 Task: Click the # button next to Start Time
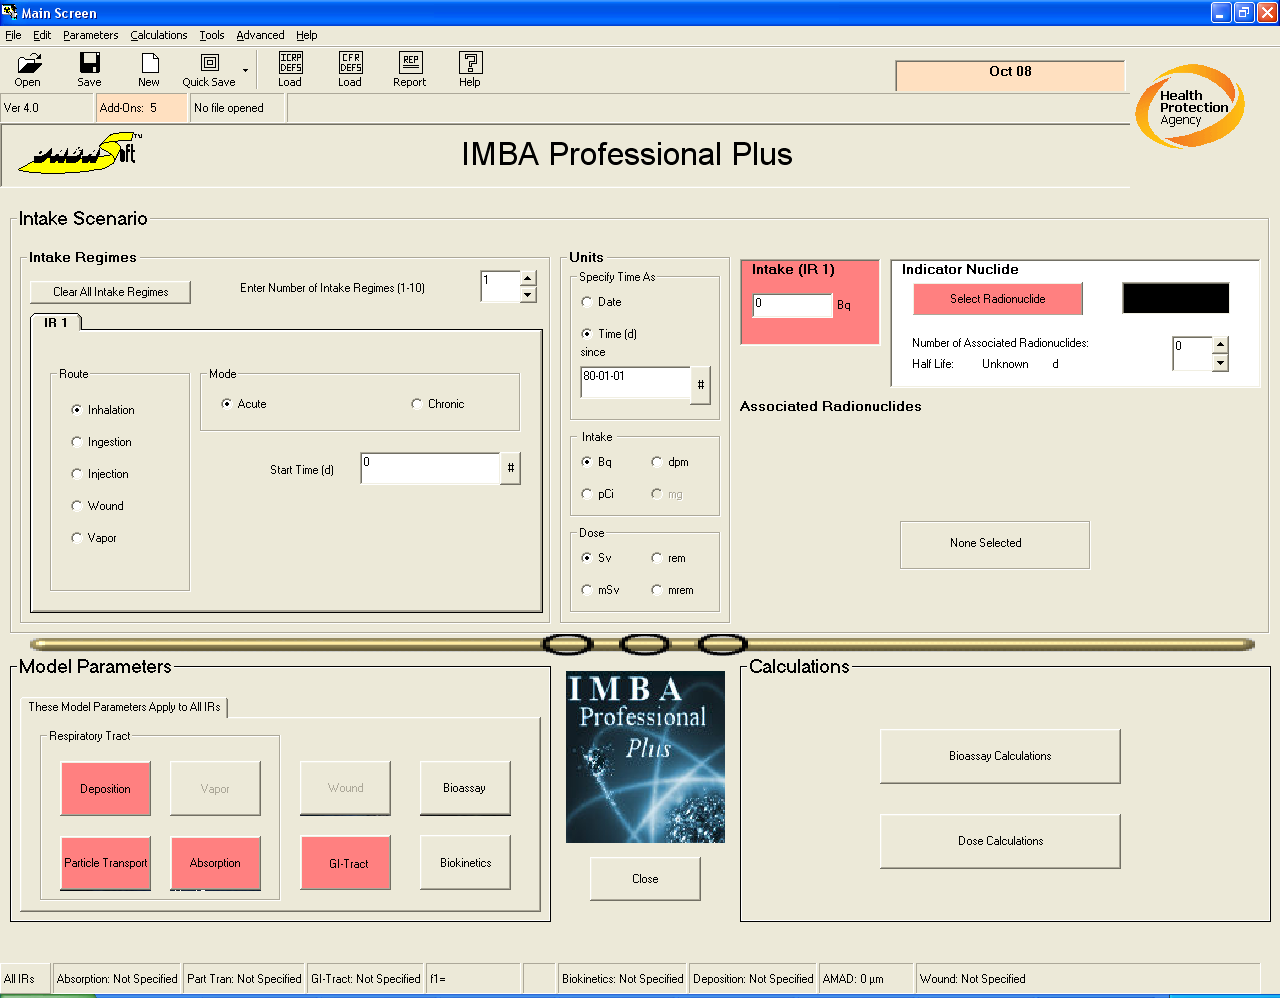[511, 468]
